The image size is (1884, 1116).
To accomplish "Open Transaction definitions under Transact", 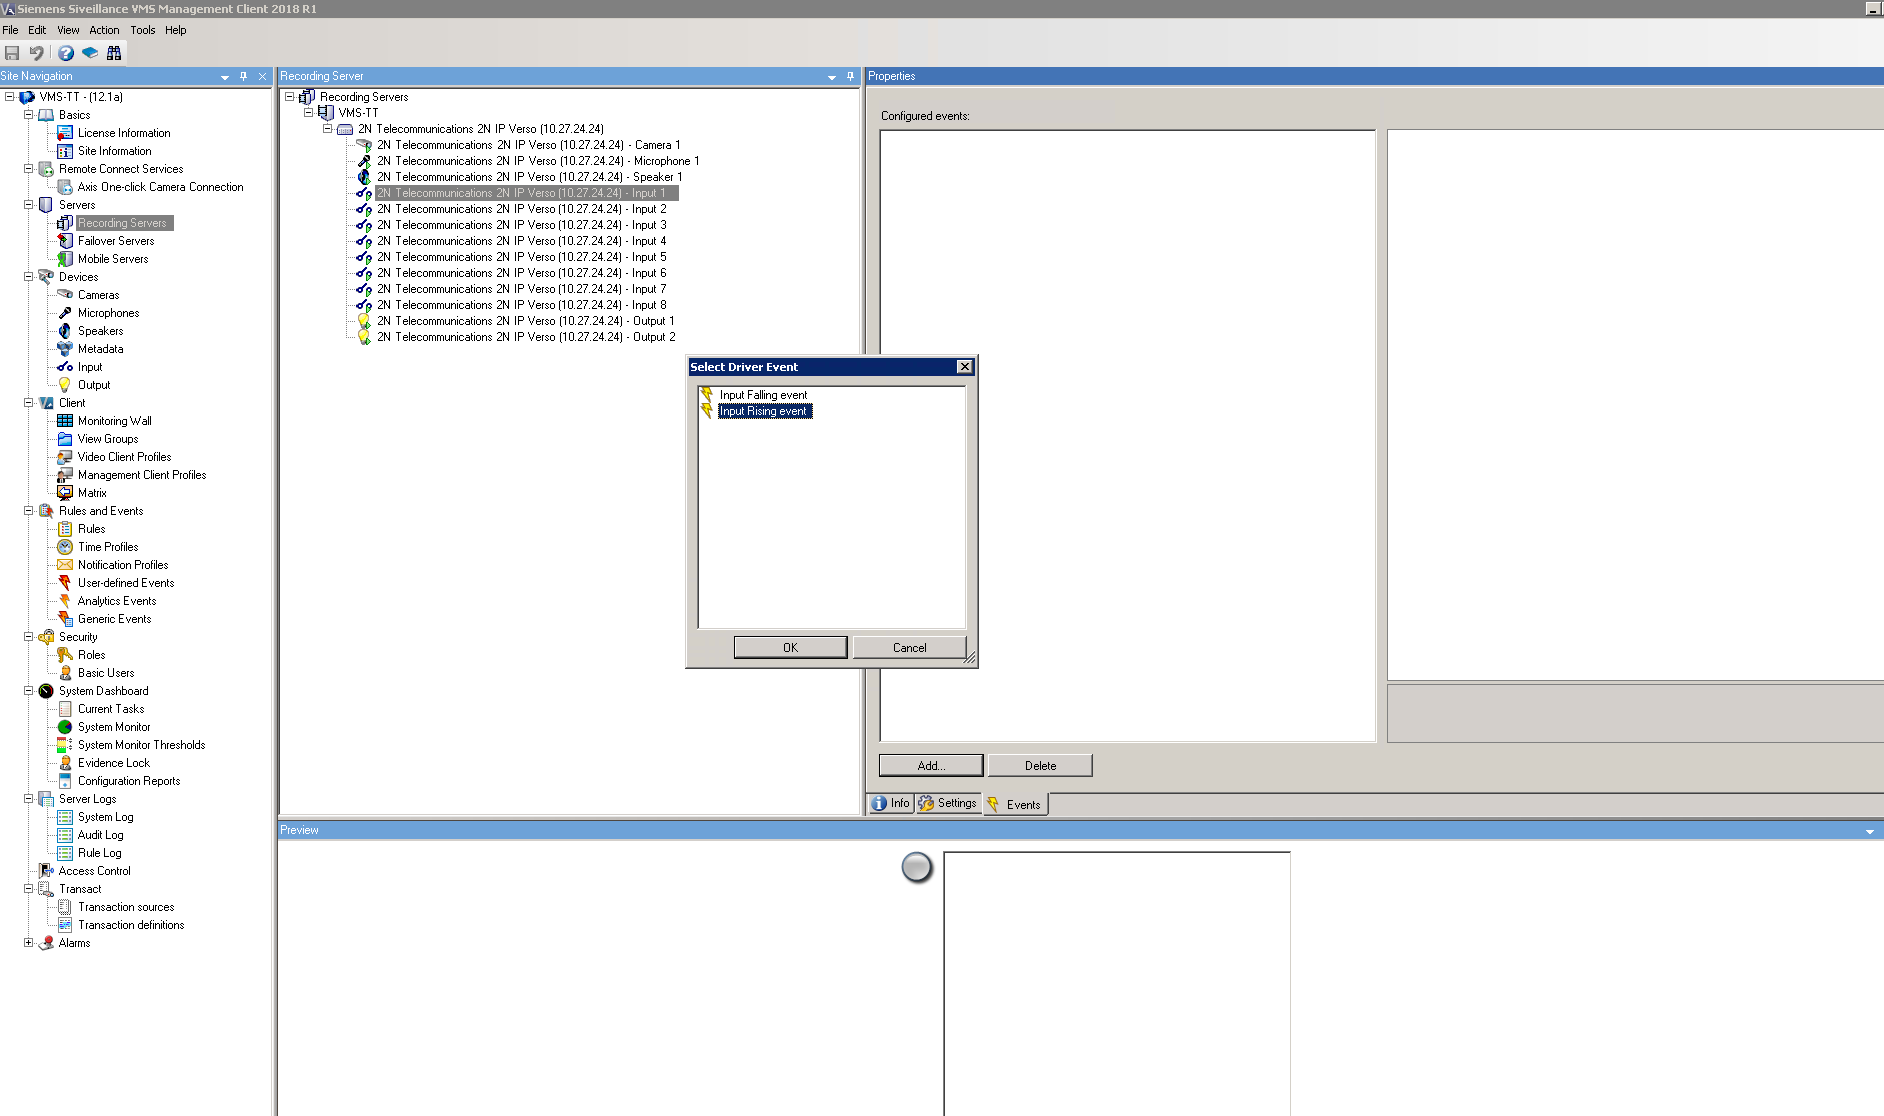I will 131,925.
